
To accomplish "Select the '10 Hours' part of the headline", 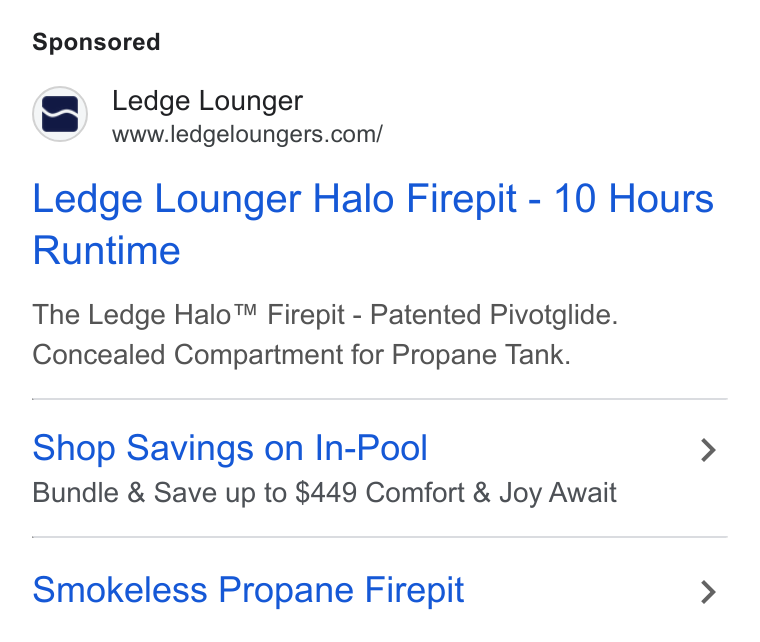I will pyautogui.click(x=633, y=198).
